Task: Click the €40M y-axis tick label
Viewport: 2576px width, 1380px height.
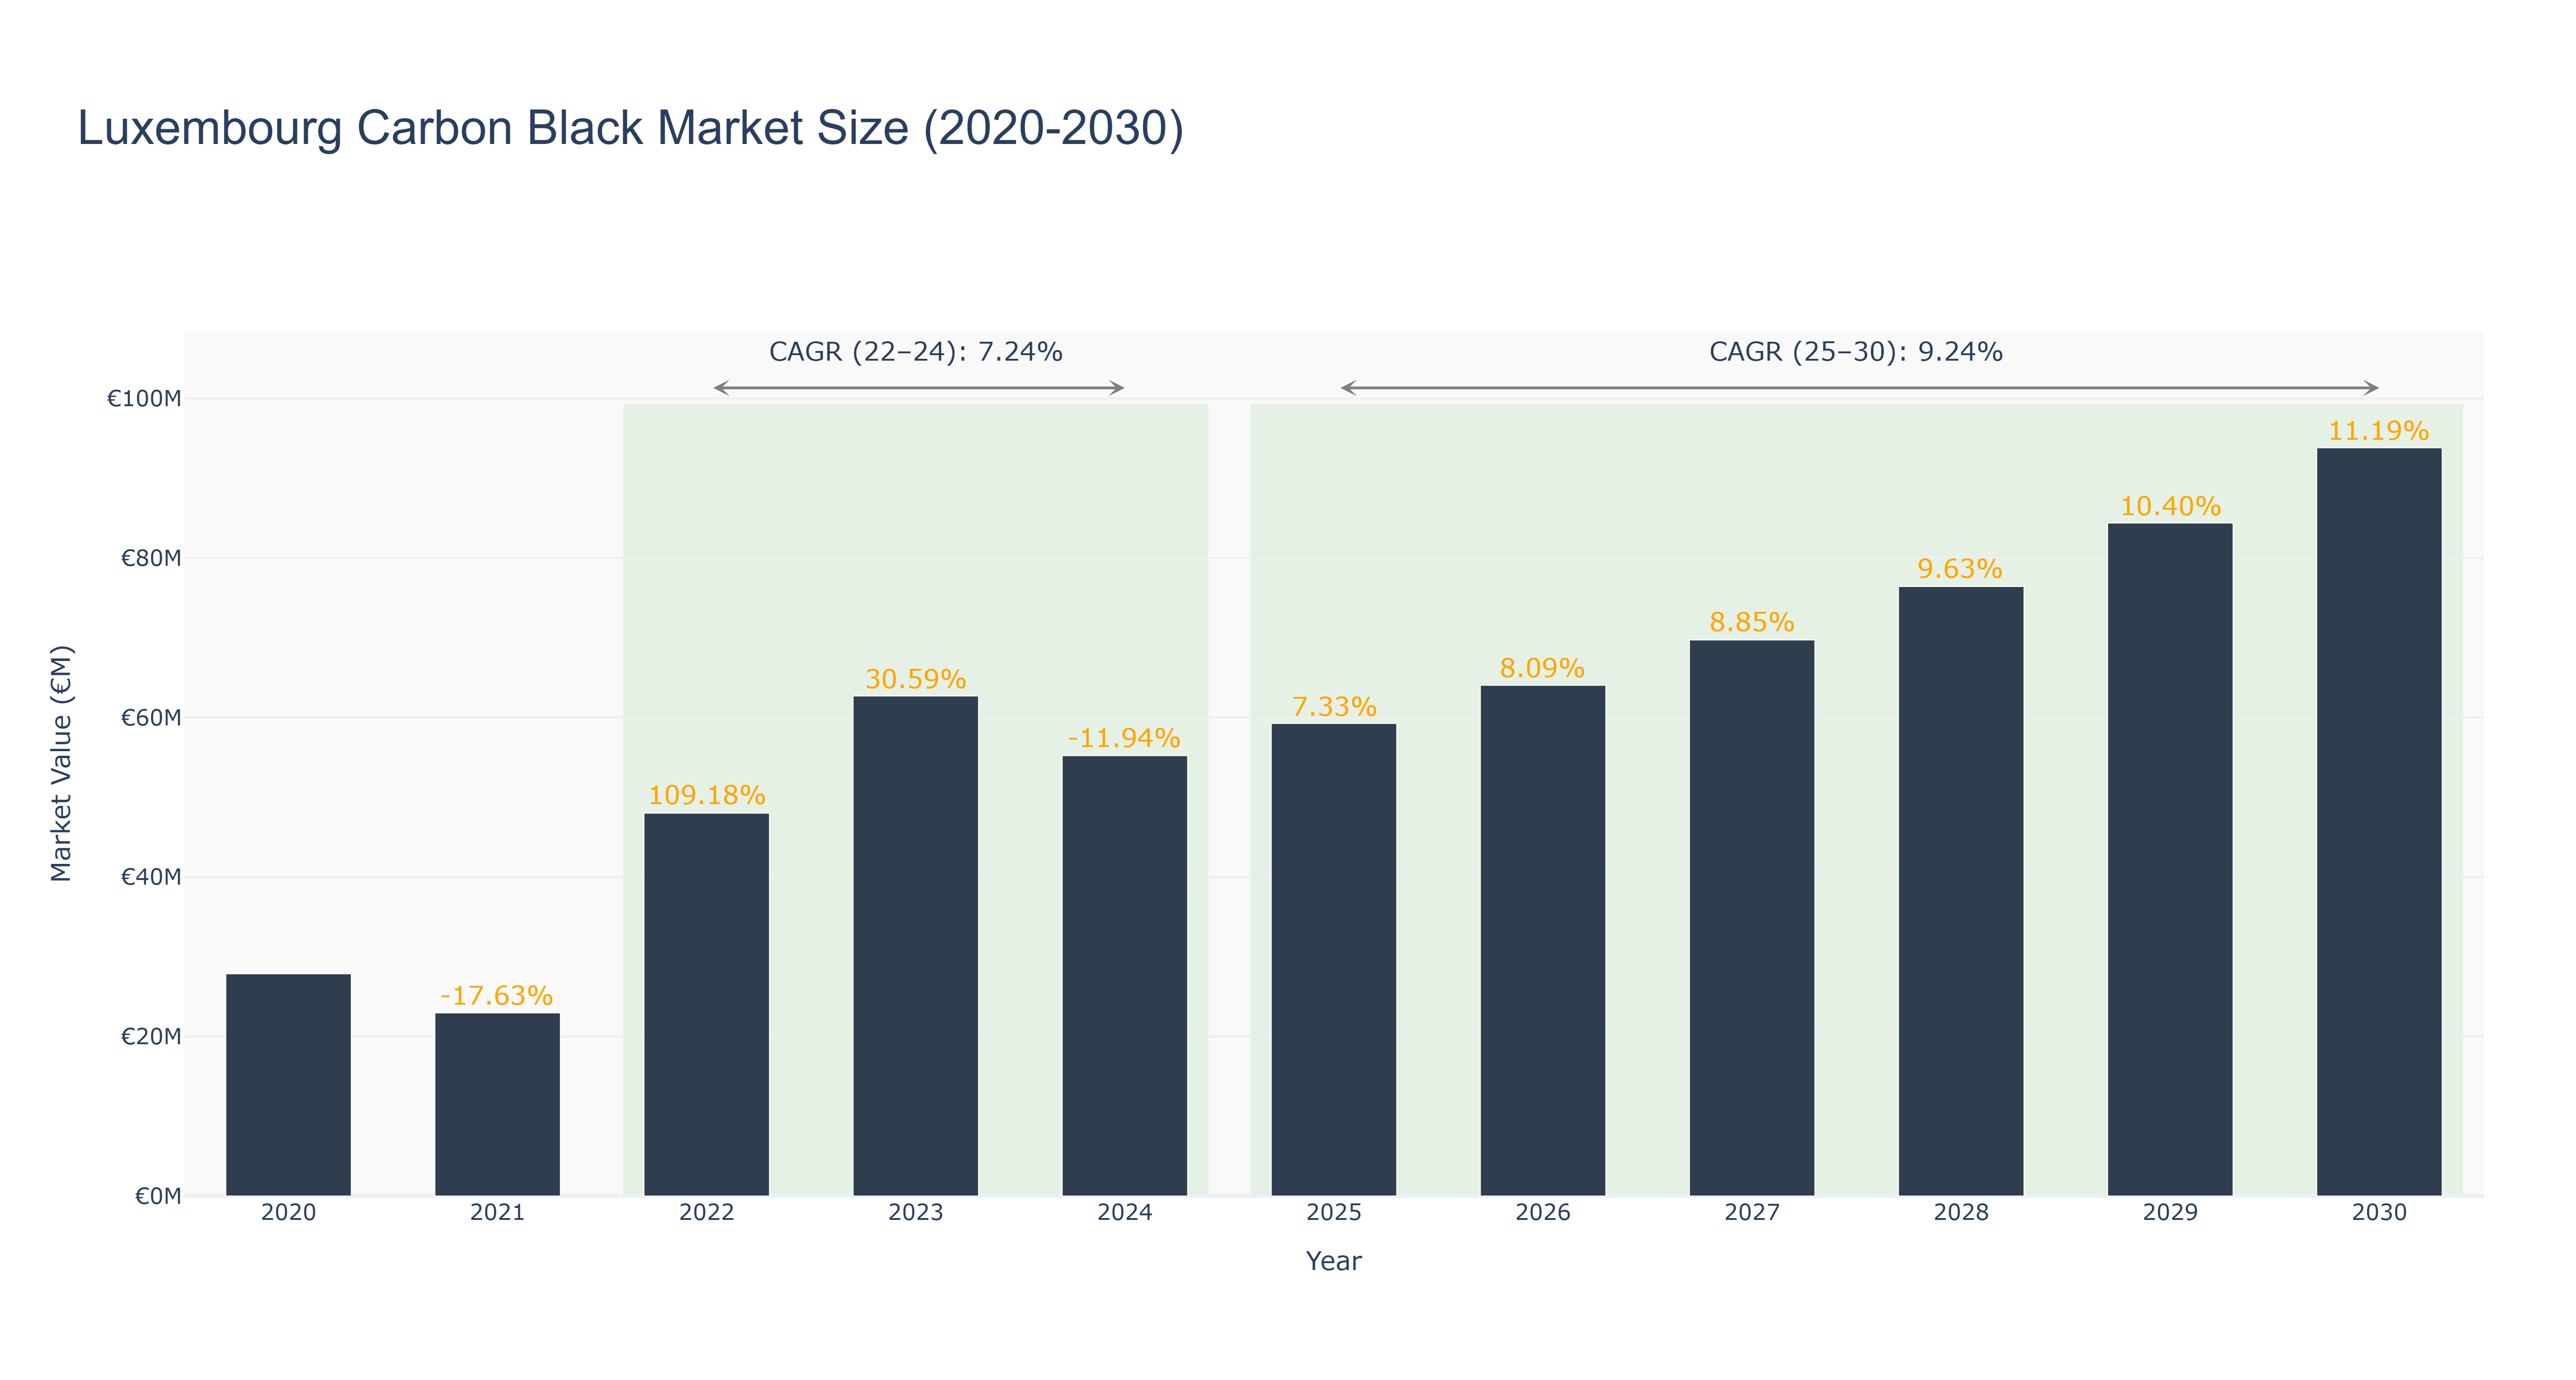Action: 151,877
